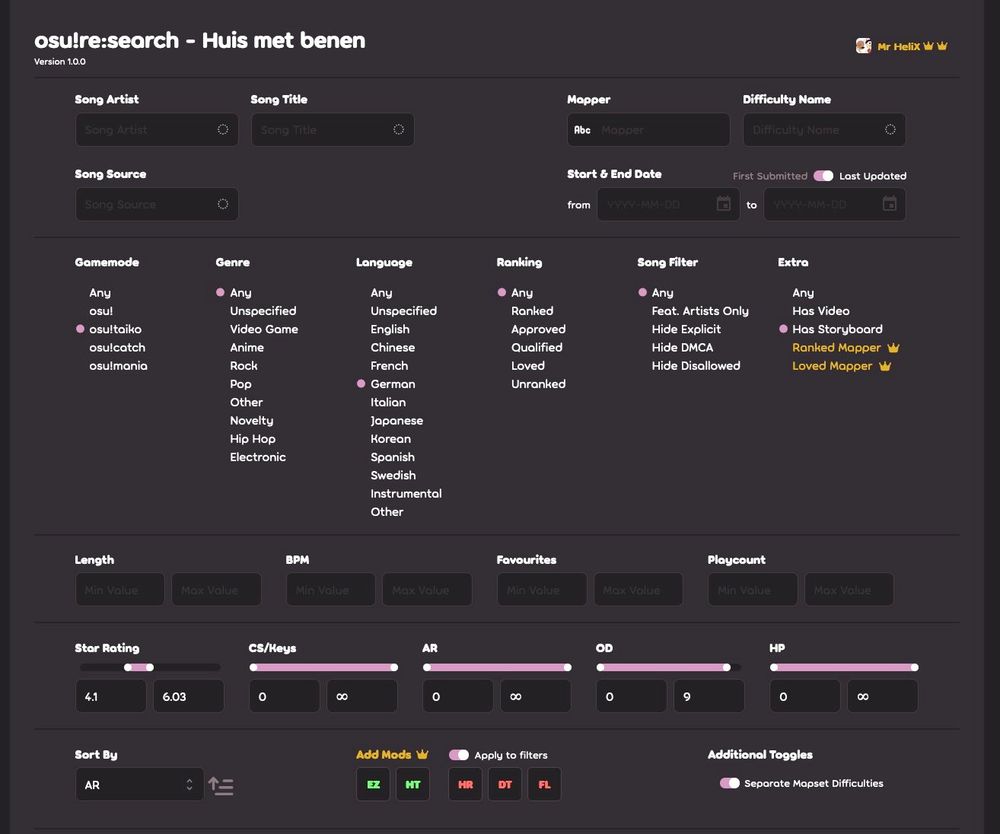Screen dimensions: 1000x834
Task: Click the BPM Min Value field
Action: [331, 590]
